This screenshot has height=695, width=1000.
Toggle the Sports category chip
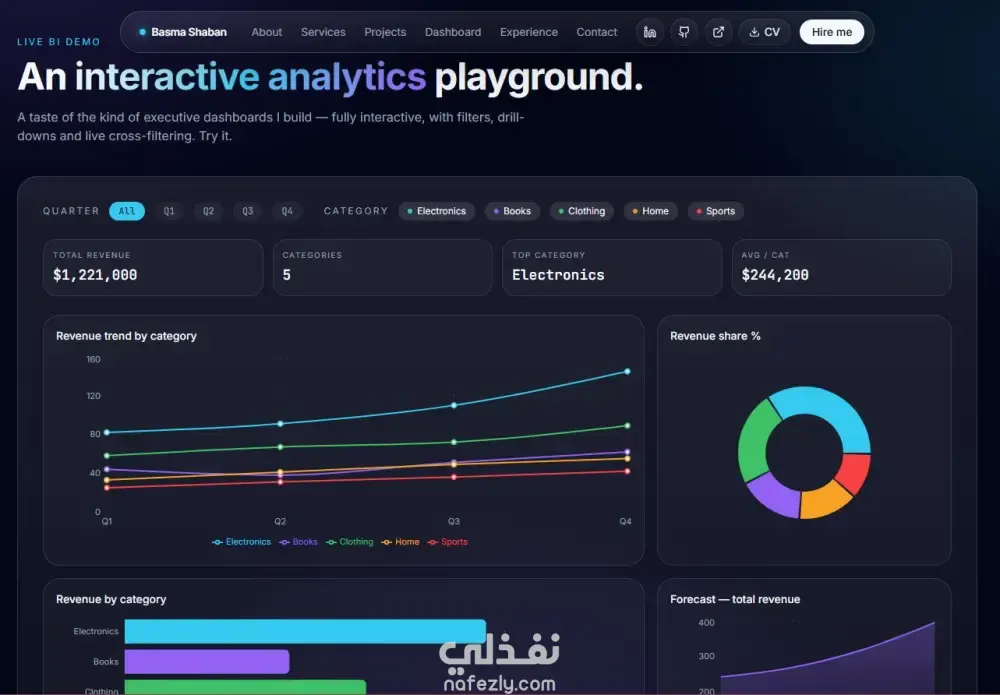[x=716, y=211]
